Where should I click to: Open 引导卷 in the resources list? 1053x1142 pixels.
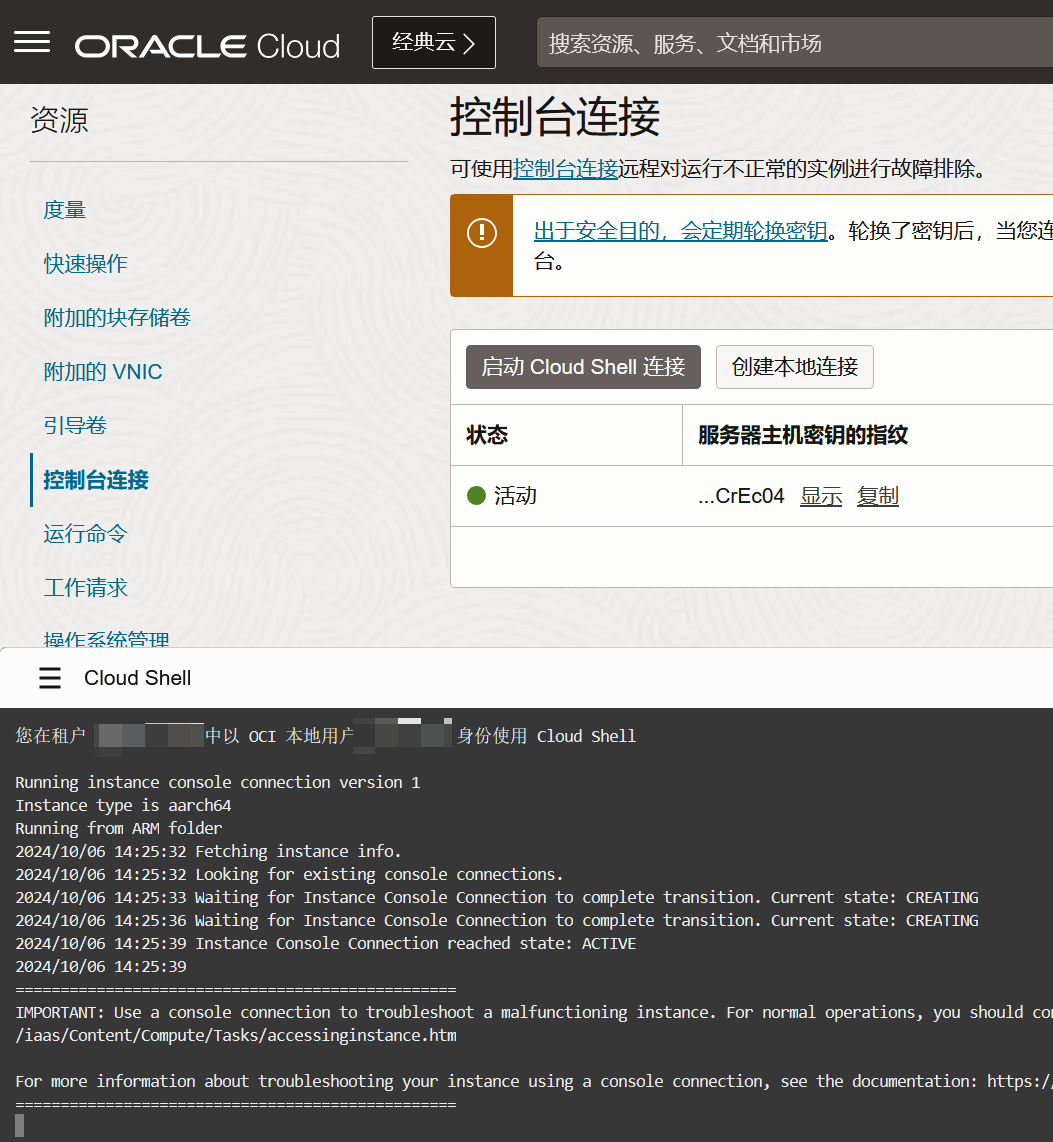pos(75,425)
